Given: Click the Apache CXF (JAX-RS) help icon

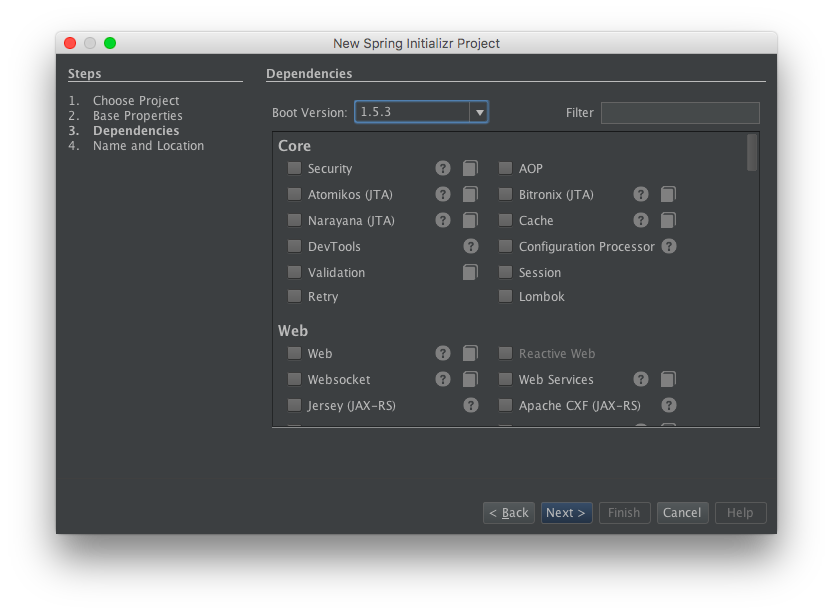Looking at the screenshot, I should click(669, 405).
